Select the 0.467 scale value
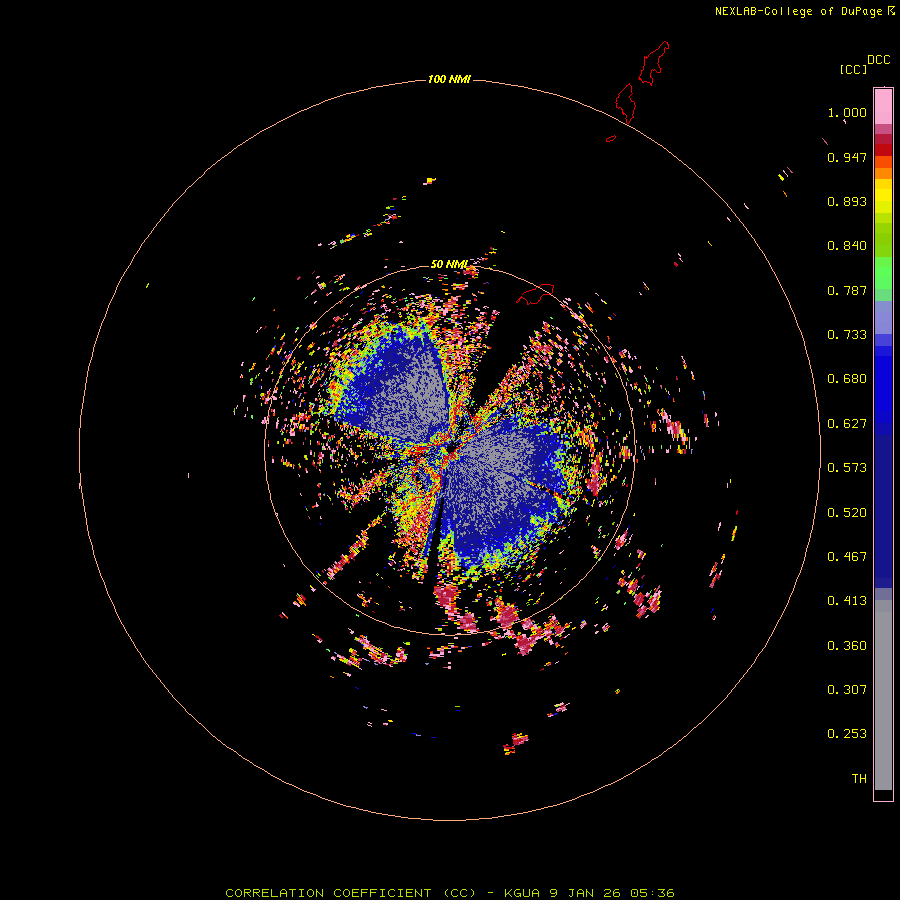 pyautogui.click(x=847, y=557)
